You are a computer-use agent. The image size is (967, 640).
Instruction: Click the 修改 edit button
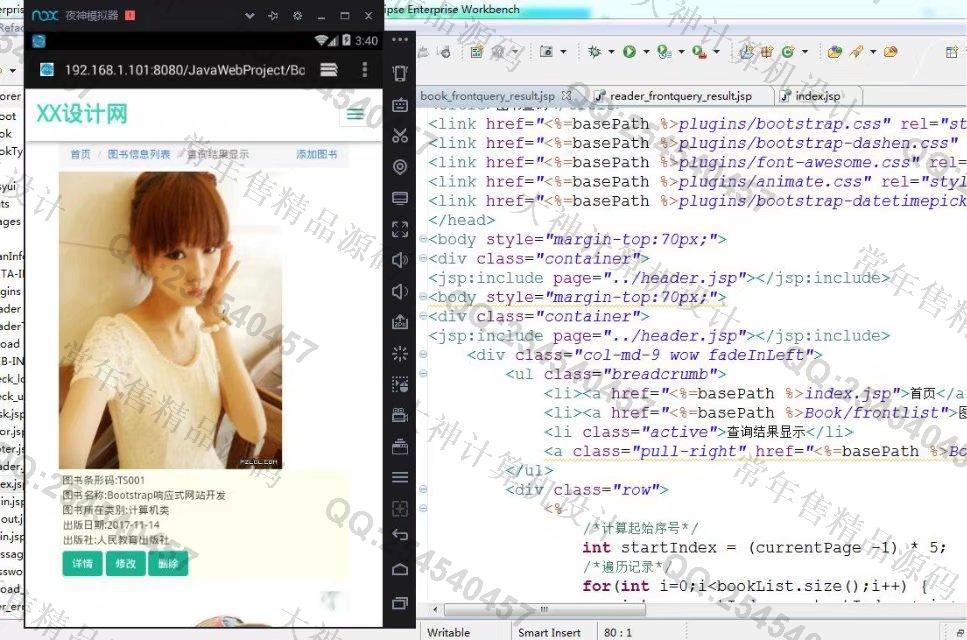[125, 564]
